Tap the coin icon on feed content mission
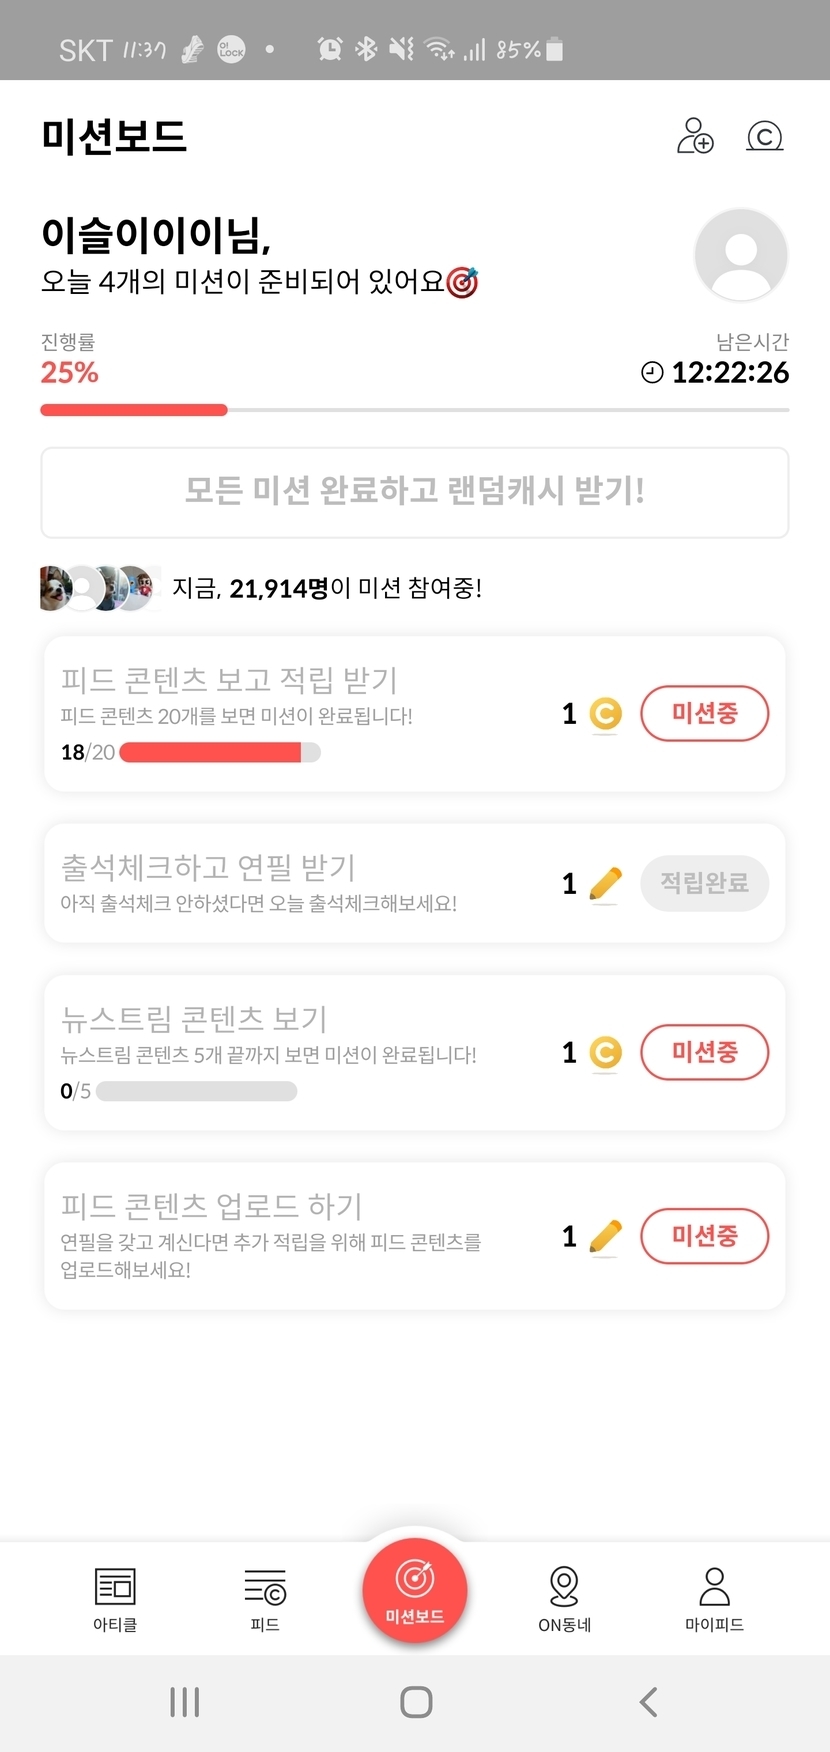The height and width of the screenshot is (1752, 830). 605,714
